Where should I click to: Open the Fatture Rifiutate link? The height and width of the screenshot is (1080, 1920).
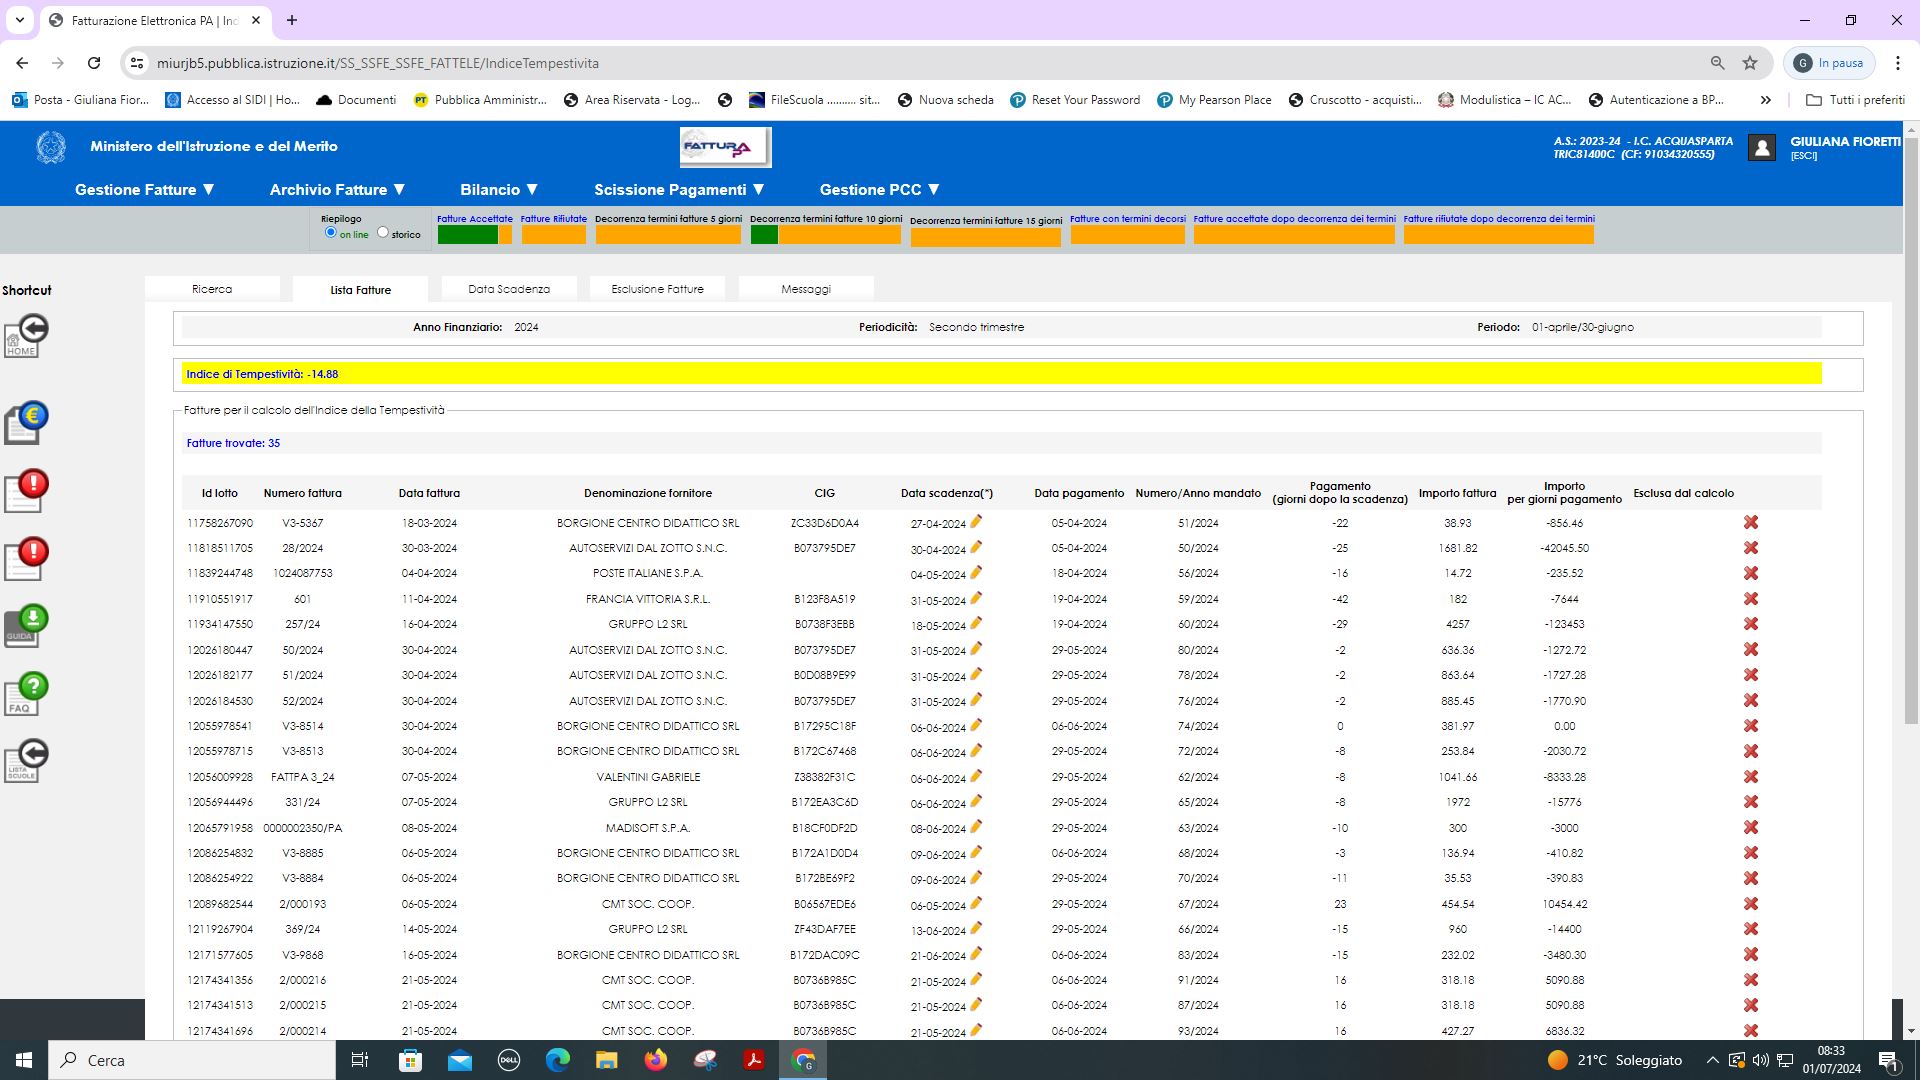pyautogui.click(x=554, y=219)
